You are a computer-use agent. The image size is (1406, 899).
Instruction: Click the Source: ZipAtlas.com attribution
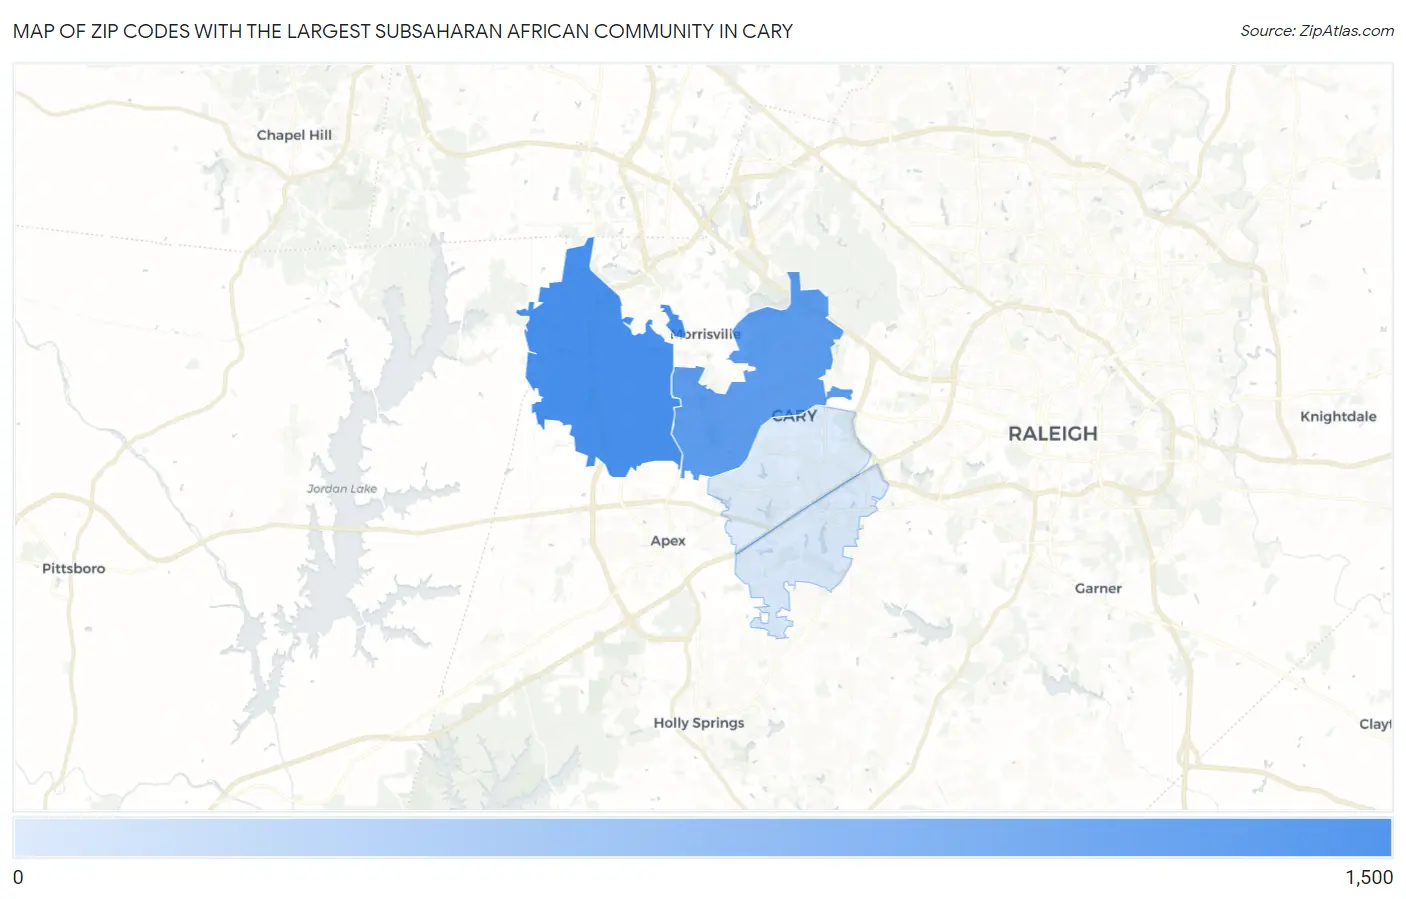(x=1317, y=31)
